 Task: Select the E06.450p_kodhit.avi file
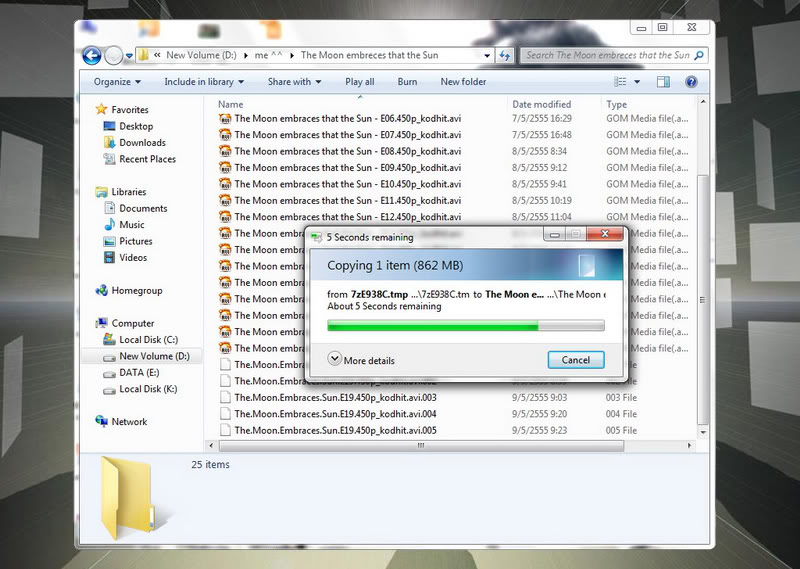tap(347, 118)
